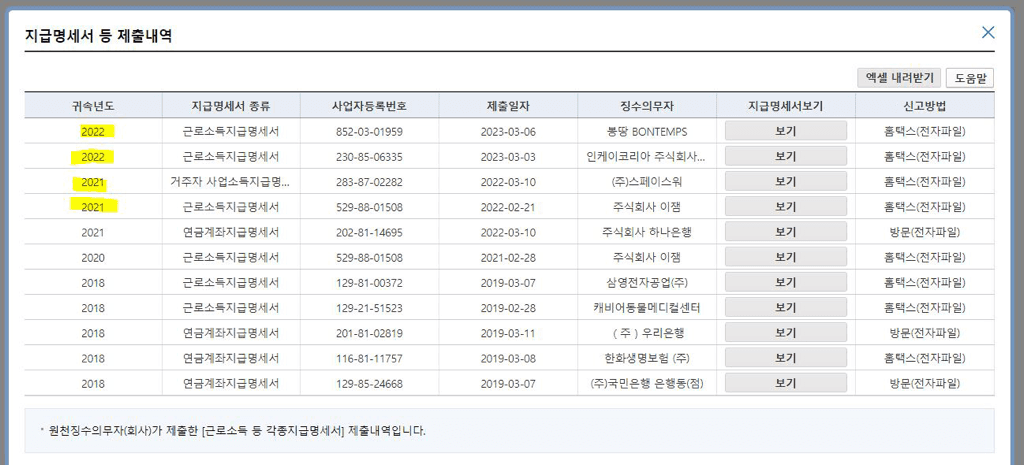Click the 삼영전자공업(주) company name
The height and width of the screenshot is (465, 1024).
647,283
